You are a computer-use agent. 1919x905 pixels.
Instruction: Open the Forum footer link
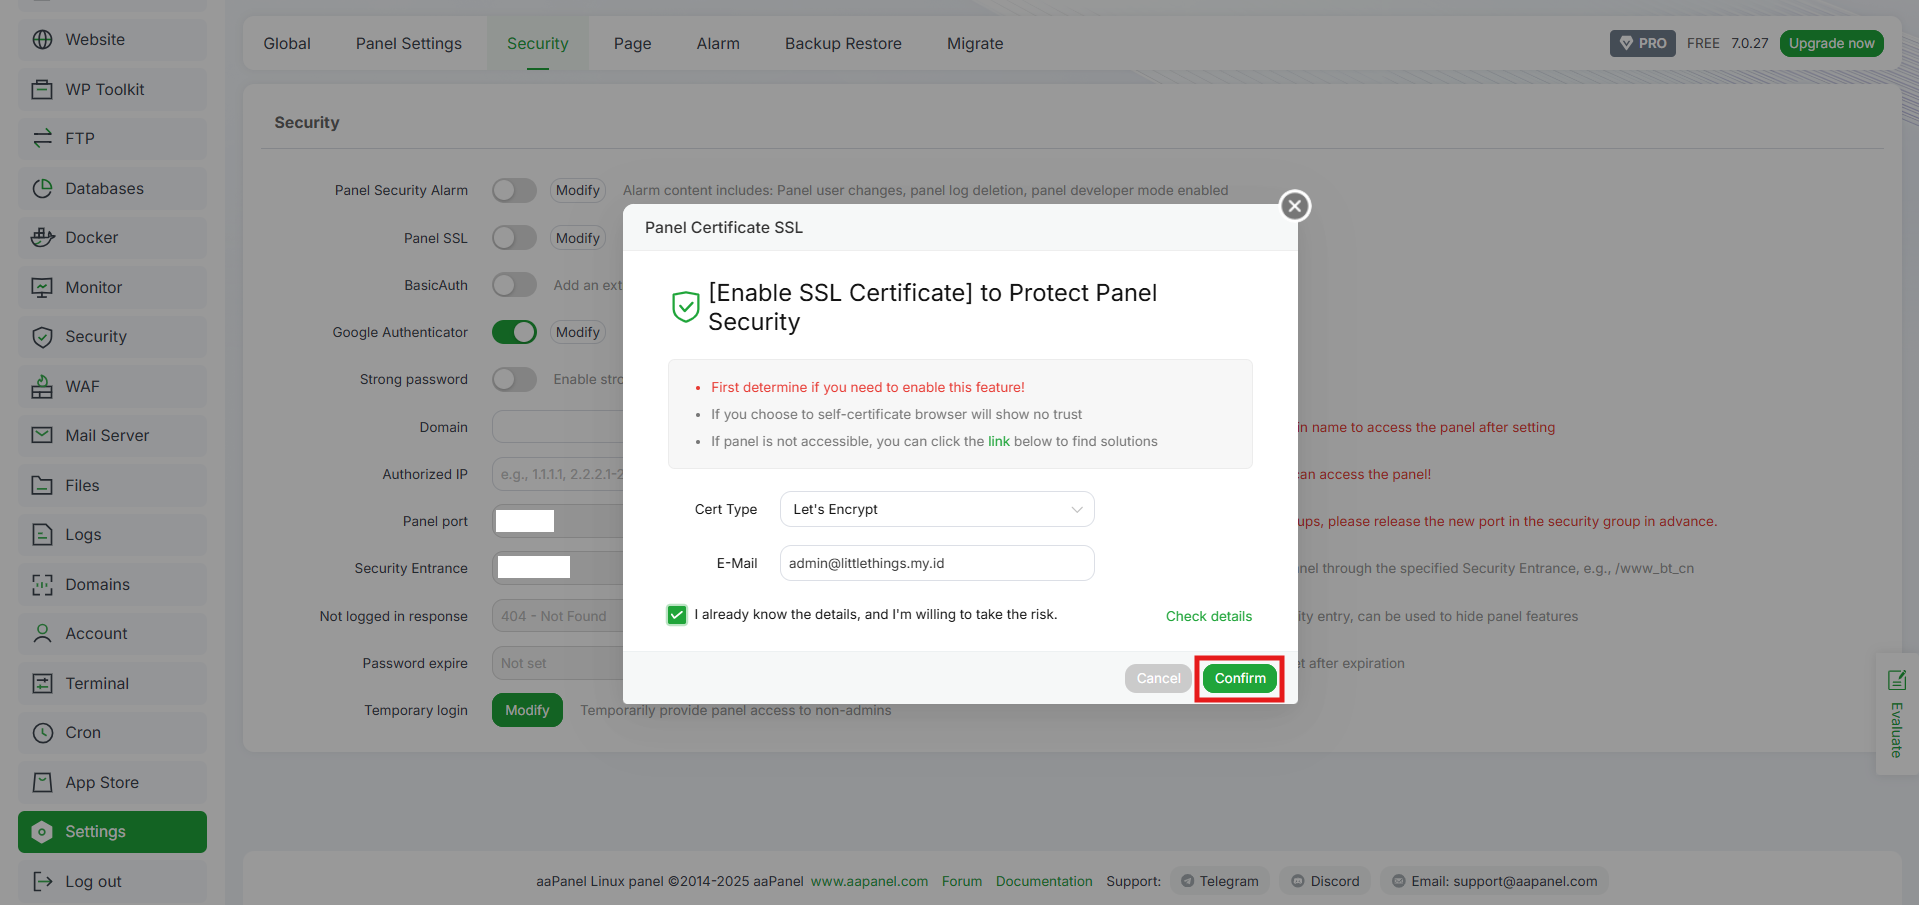tap(962, 881)
